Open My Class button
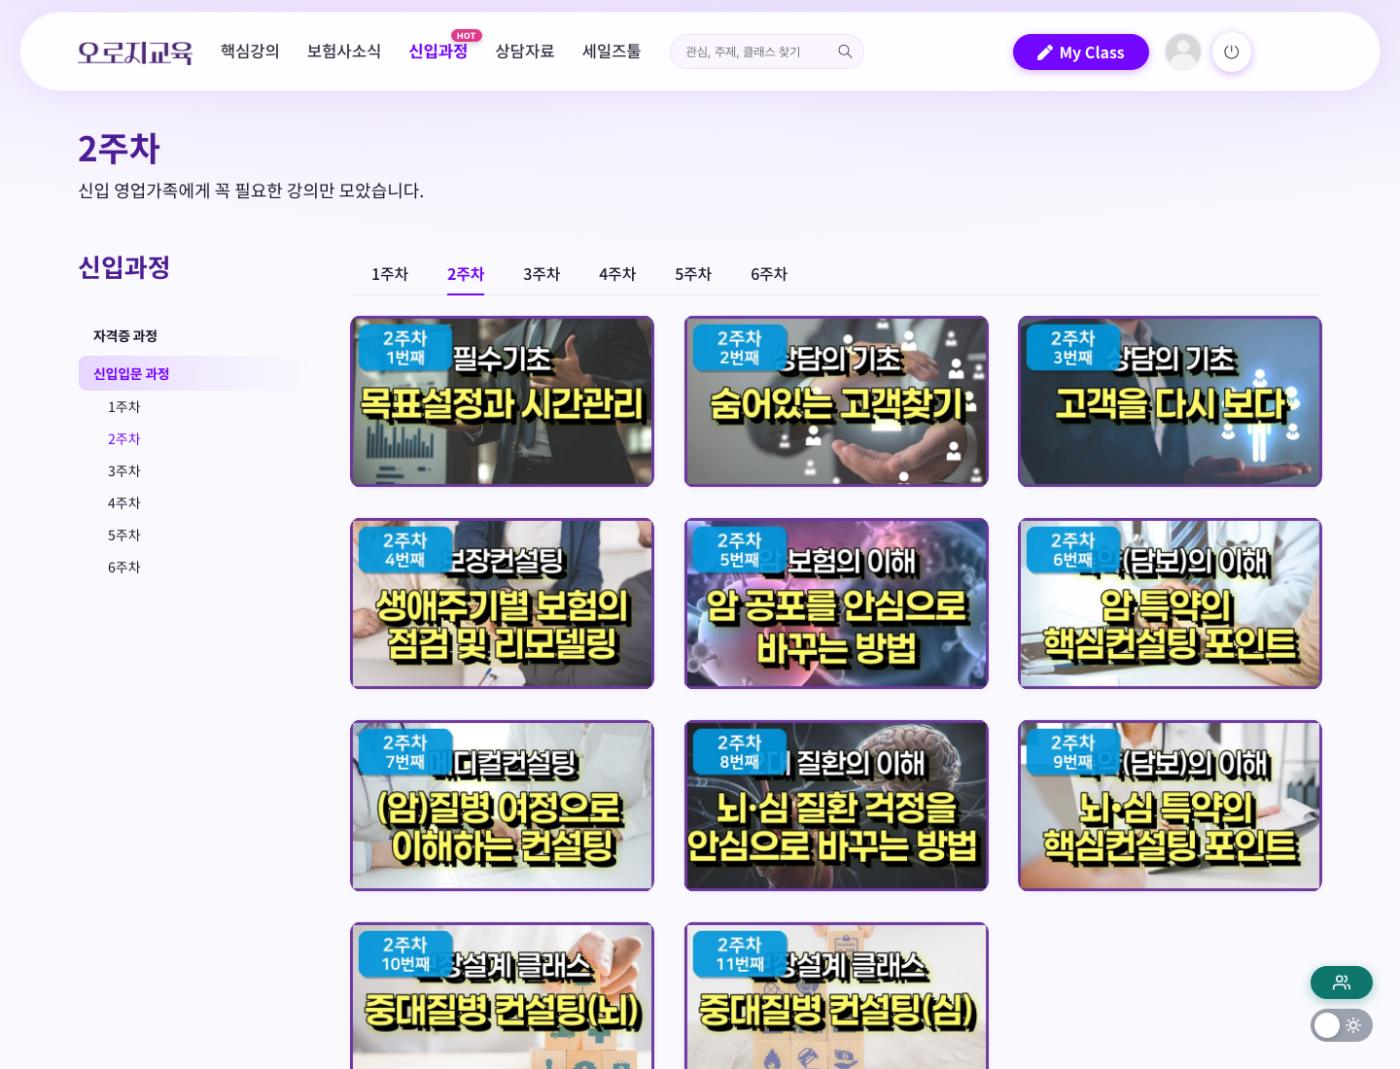 point(1081,52)
